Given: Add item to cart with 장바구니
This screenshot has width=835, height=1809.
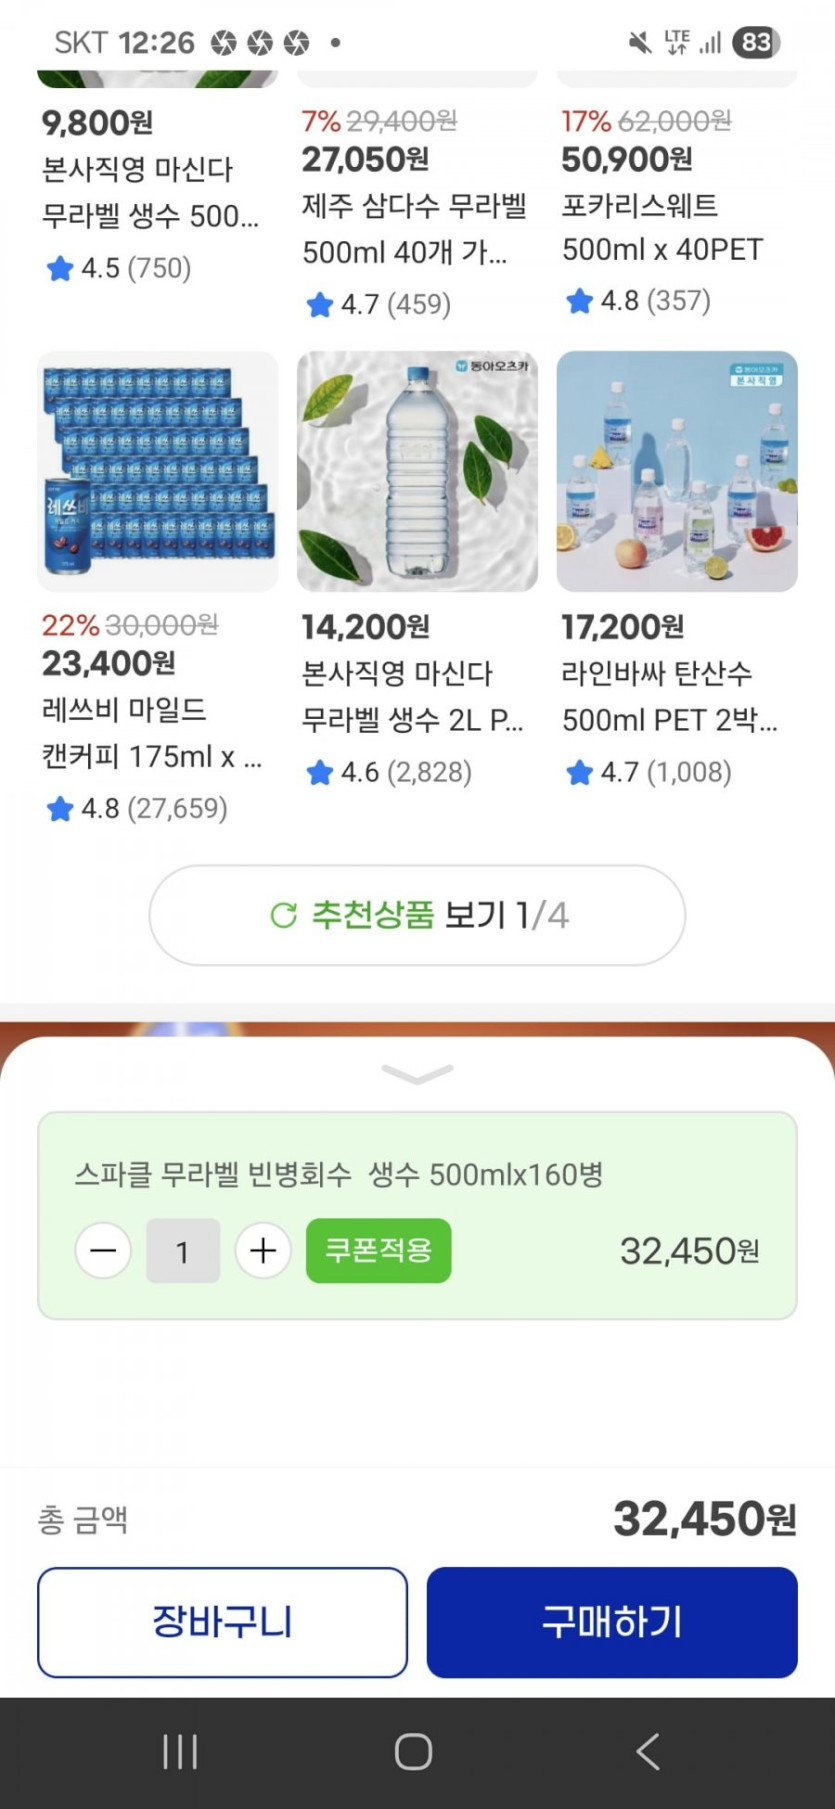Looking at the screenshot, I should (222, 1622).
